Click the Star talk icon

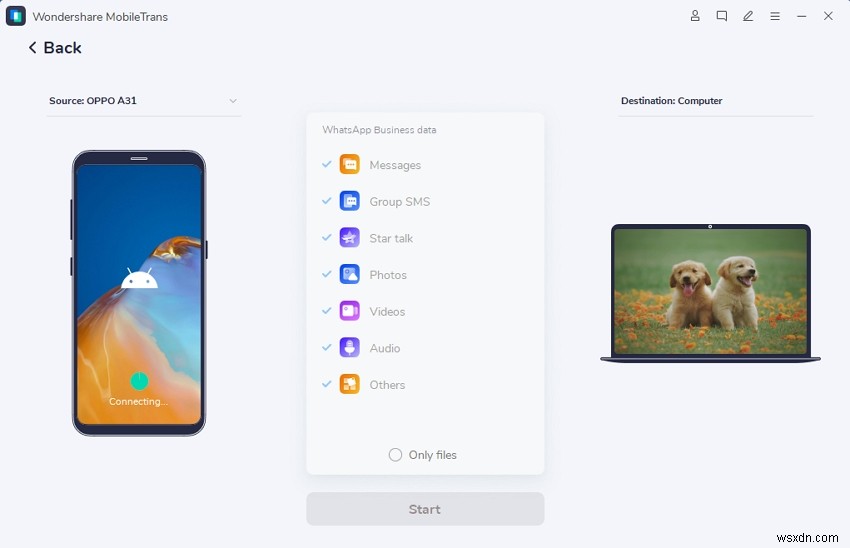point(350,237)
